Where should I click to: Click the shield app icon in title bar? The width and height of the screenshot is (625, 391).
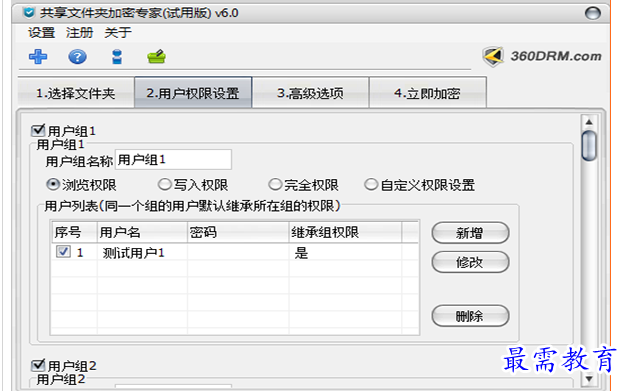pyautogui.click(x=29, y=13)
